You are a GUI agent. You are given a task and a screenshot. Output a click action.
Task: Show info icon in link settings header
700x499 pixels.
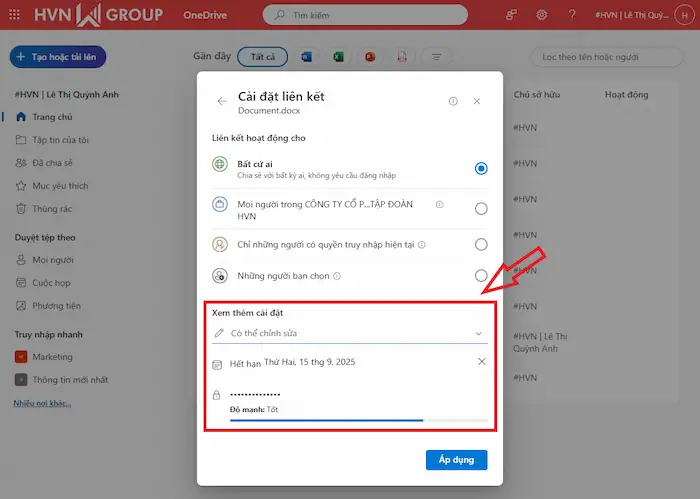[x=453, y=101]
